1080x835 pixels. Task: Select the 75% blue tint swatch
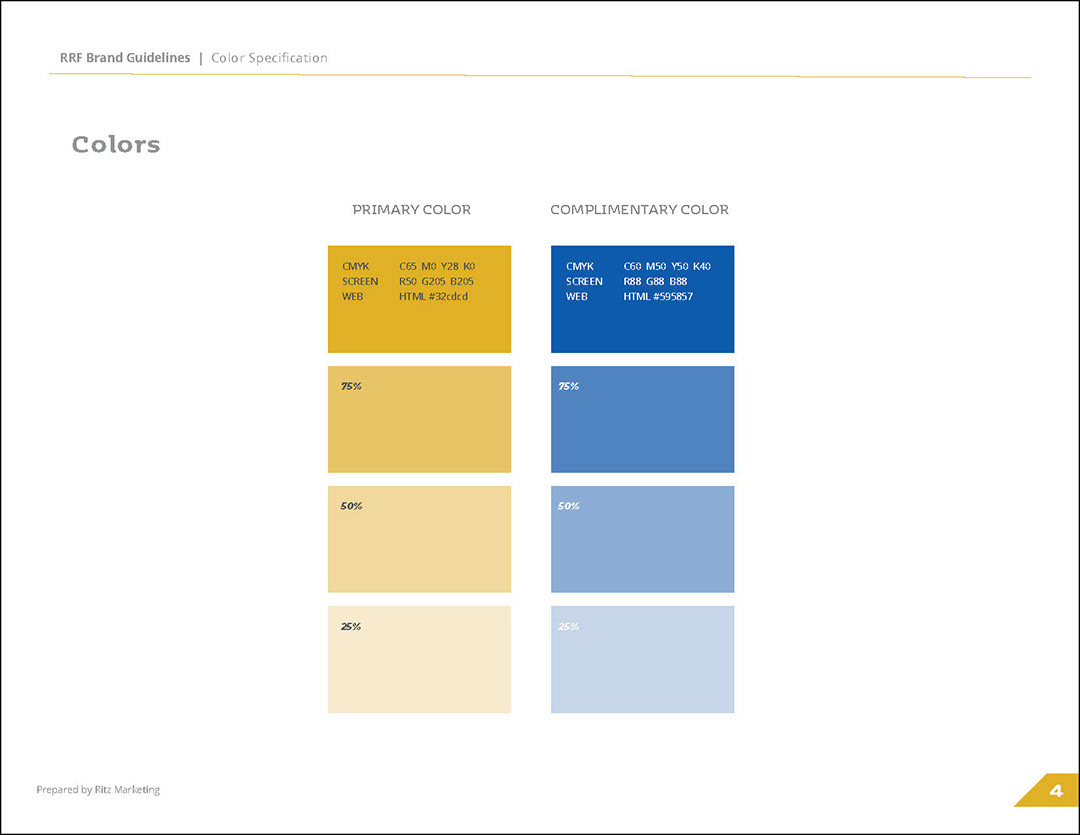[x=643, y=419]
